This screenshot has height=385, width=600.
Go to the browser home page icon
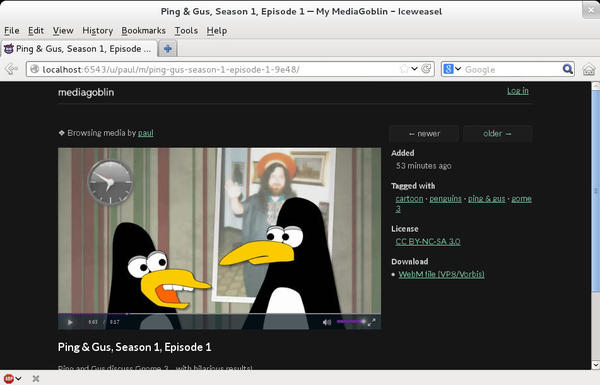coord(589,69)
